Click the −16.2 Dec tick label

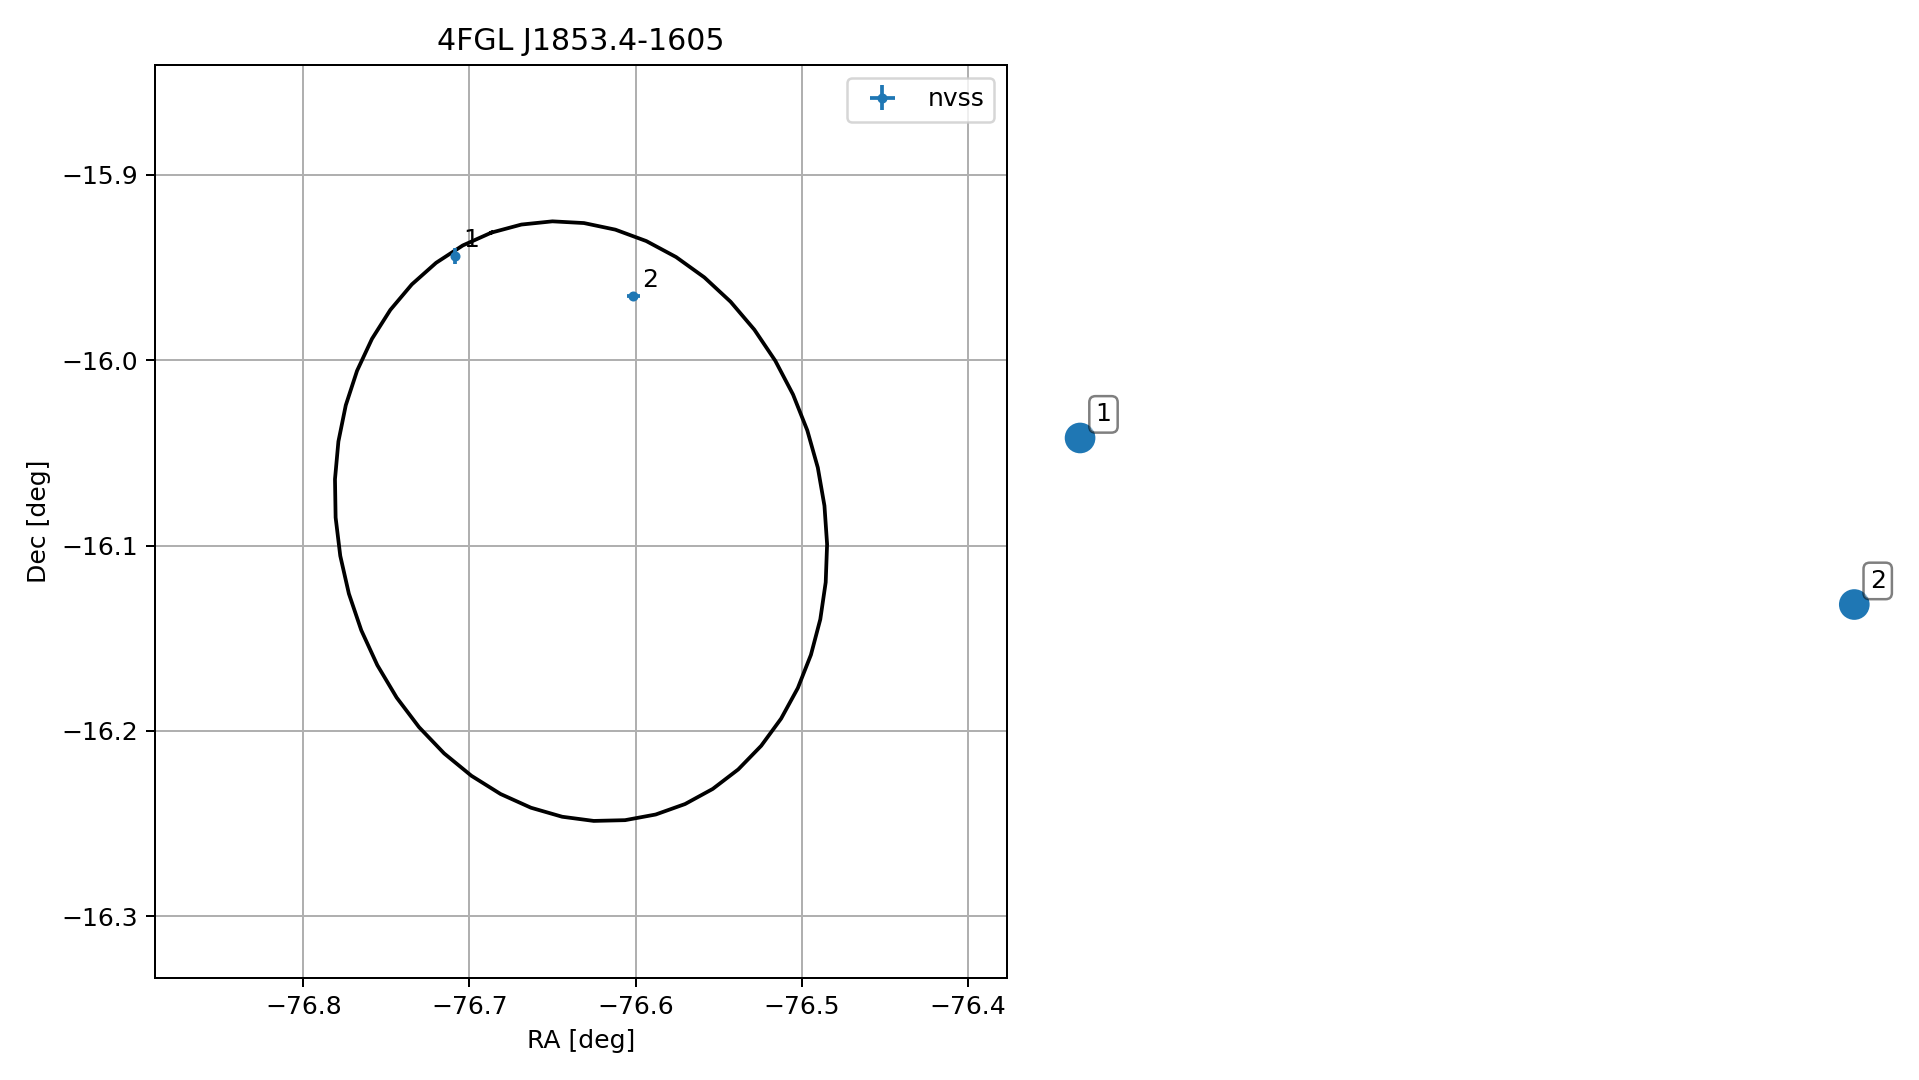[102, 732]
